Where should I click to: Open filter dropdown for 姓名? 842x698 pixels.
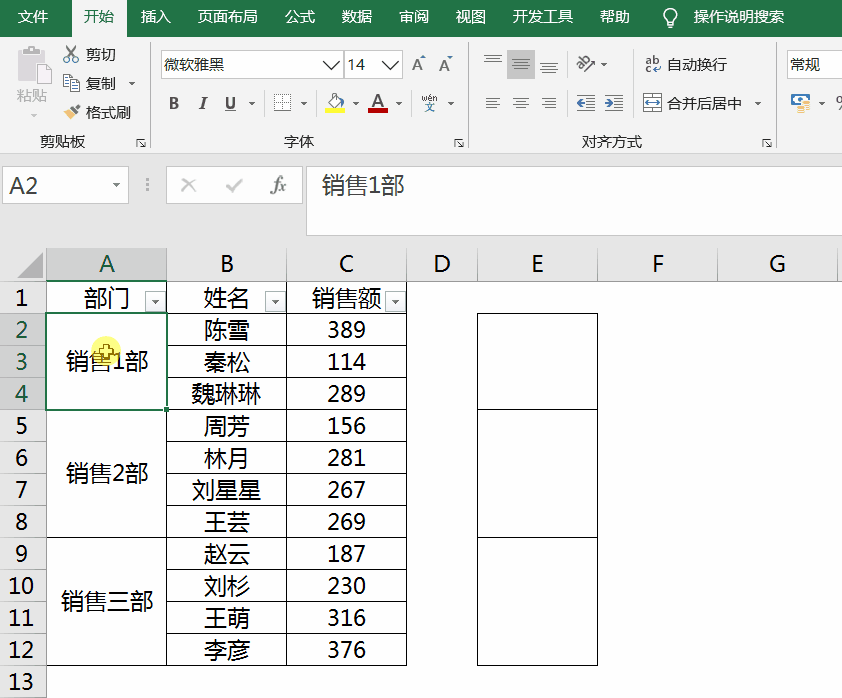pos(275,302)
